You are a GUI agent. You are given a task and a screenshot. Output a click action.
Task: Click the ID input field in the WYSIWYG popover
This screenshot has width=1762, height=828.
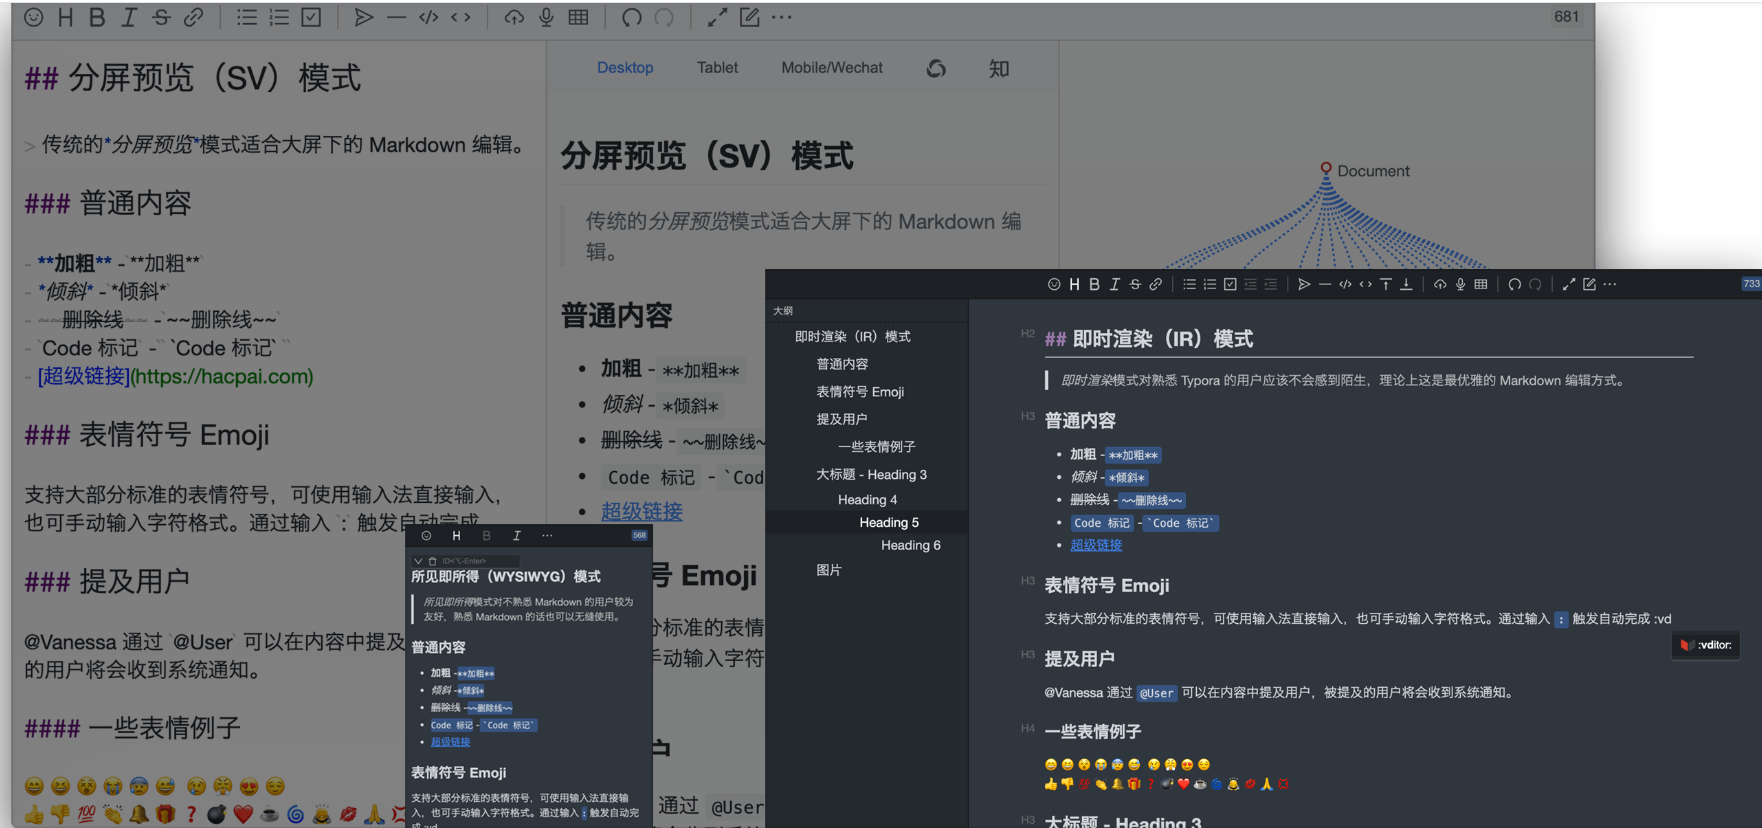coord(479,561)
